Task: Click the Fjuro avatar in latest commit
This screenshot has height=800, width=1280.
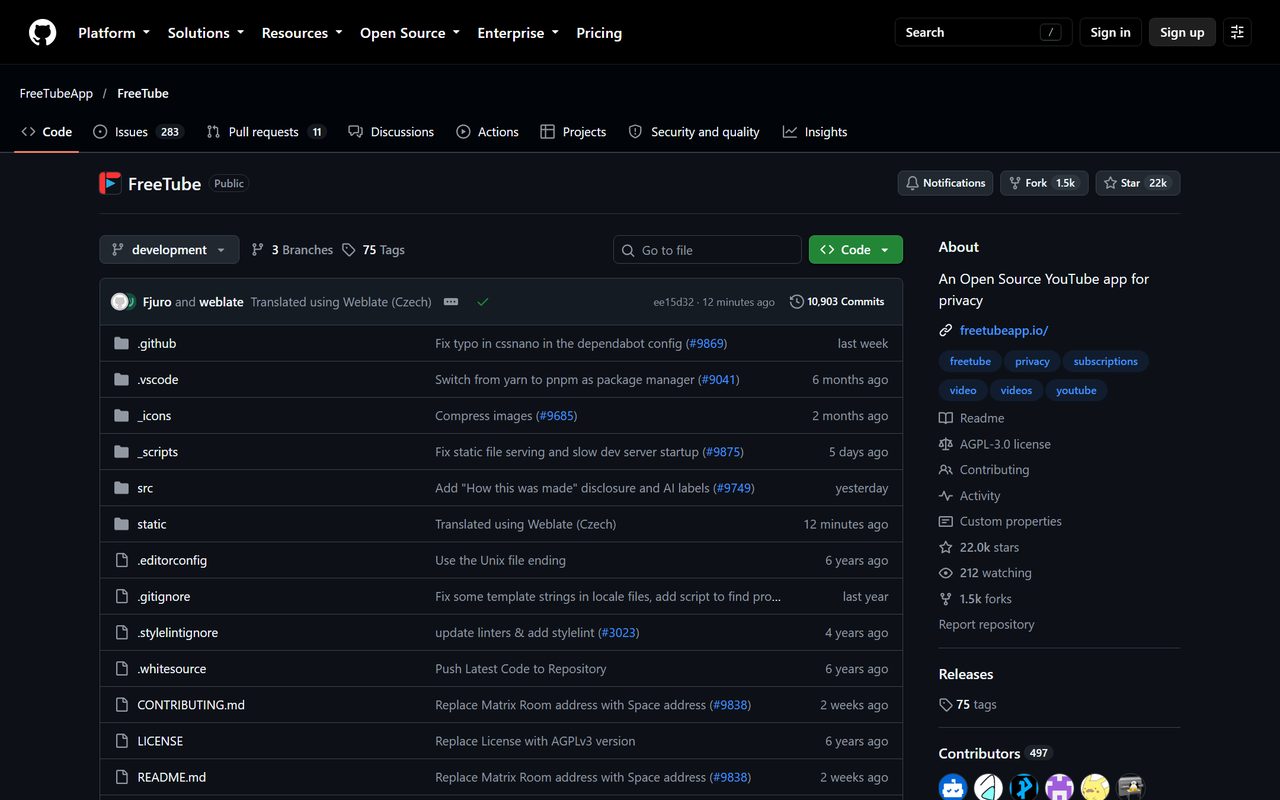Action: [122, 302]
